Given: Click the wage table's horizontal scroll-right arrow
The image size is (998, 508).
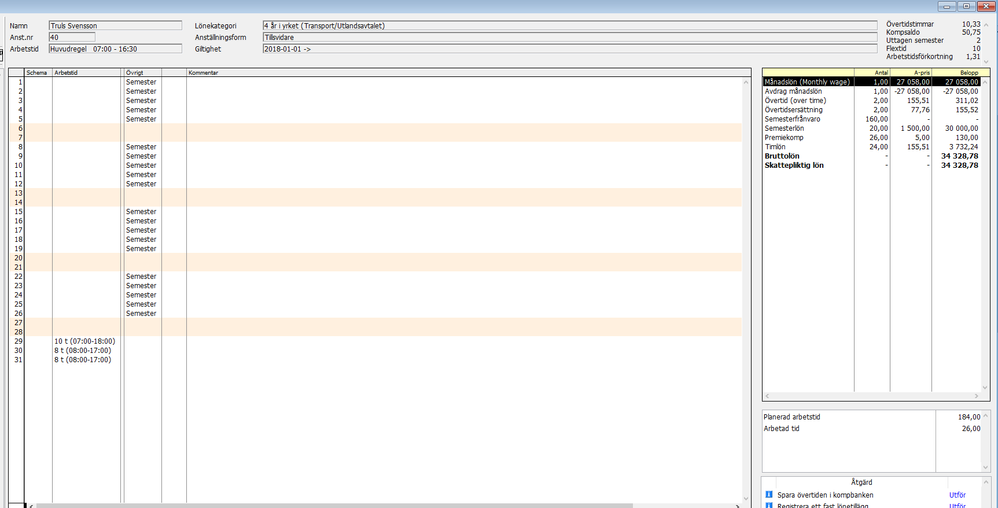Looking at the screenshot, I should click(977, 397).
